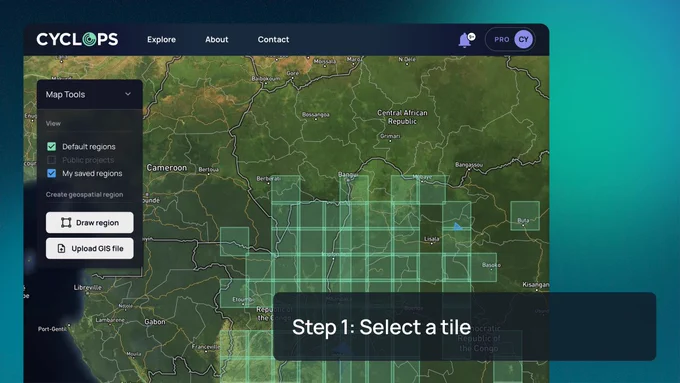680x383 pixels.
Task: Select the tile near Etoumbi
Action: pyautogui.click(x=234, y=294)
